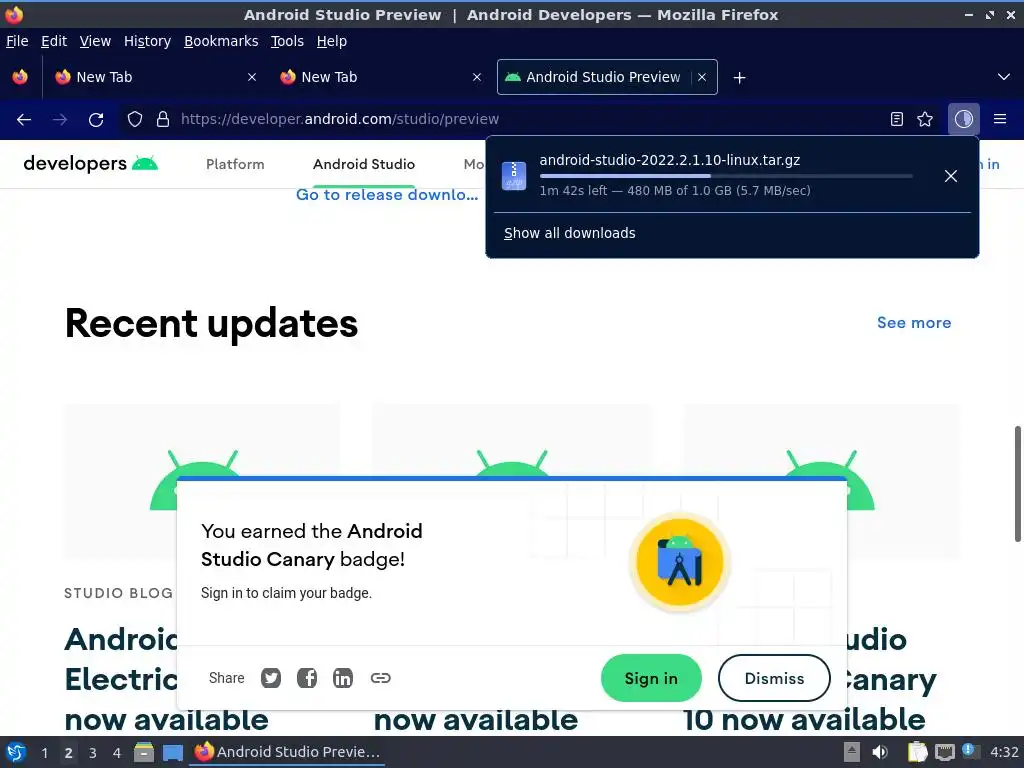This screenshot has width=1024, height=768.
Task: Click the download progress bar
Action: pos(726,176)
